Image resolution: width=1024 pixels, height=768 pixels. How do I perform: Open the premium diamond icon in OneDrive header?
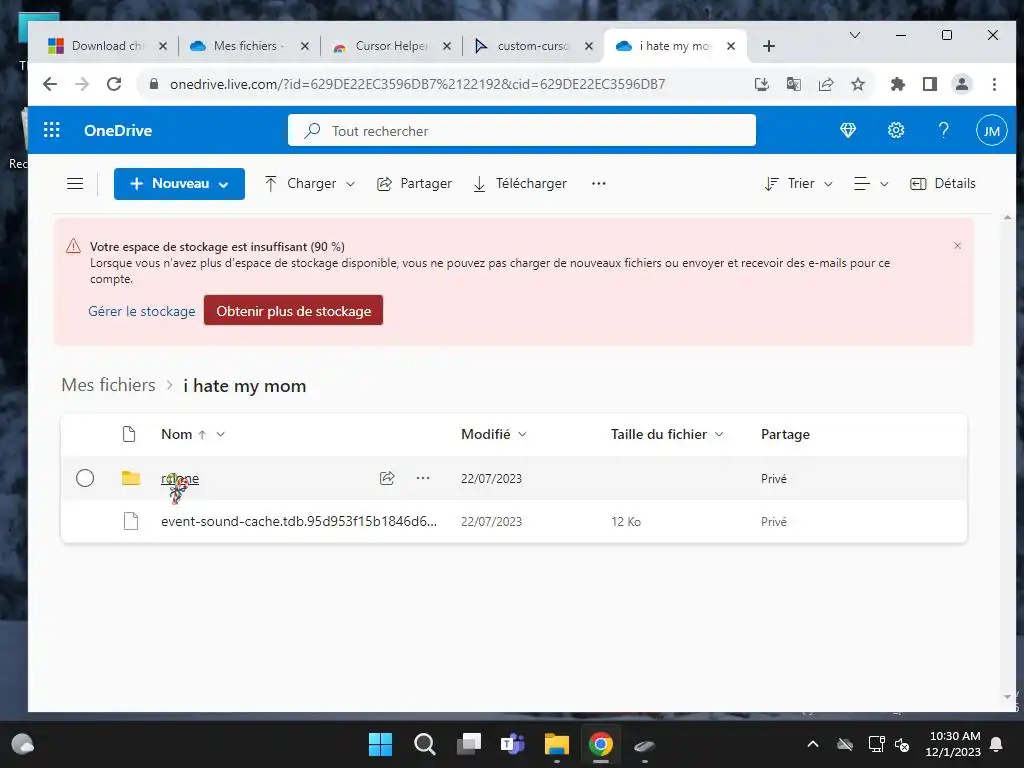(x=848, y=131)
